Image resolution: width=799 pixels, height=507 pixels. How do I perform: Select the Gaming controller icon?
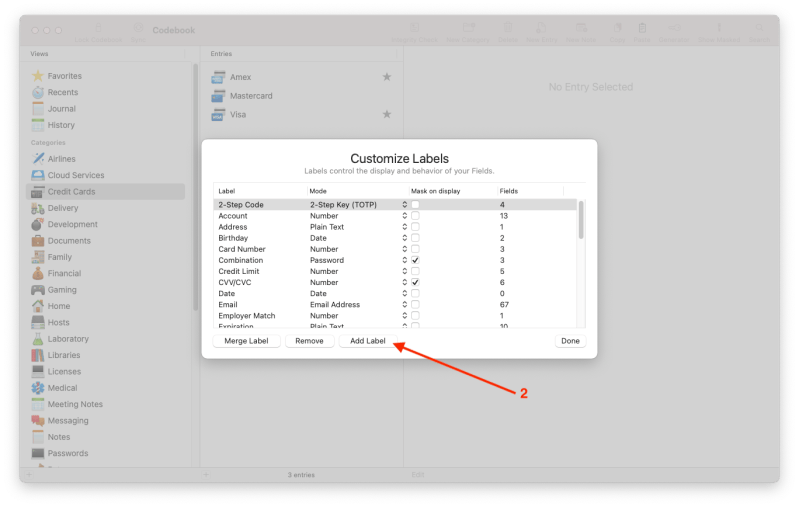[x=38, y=289]
